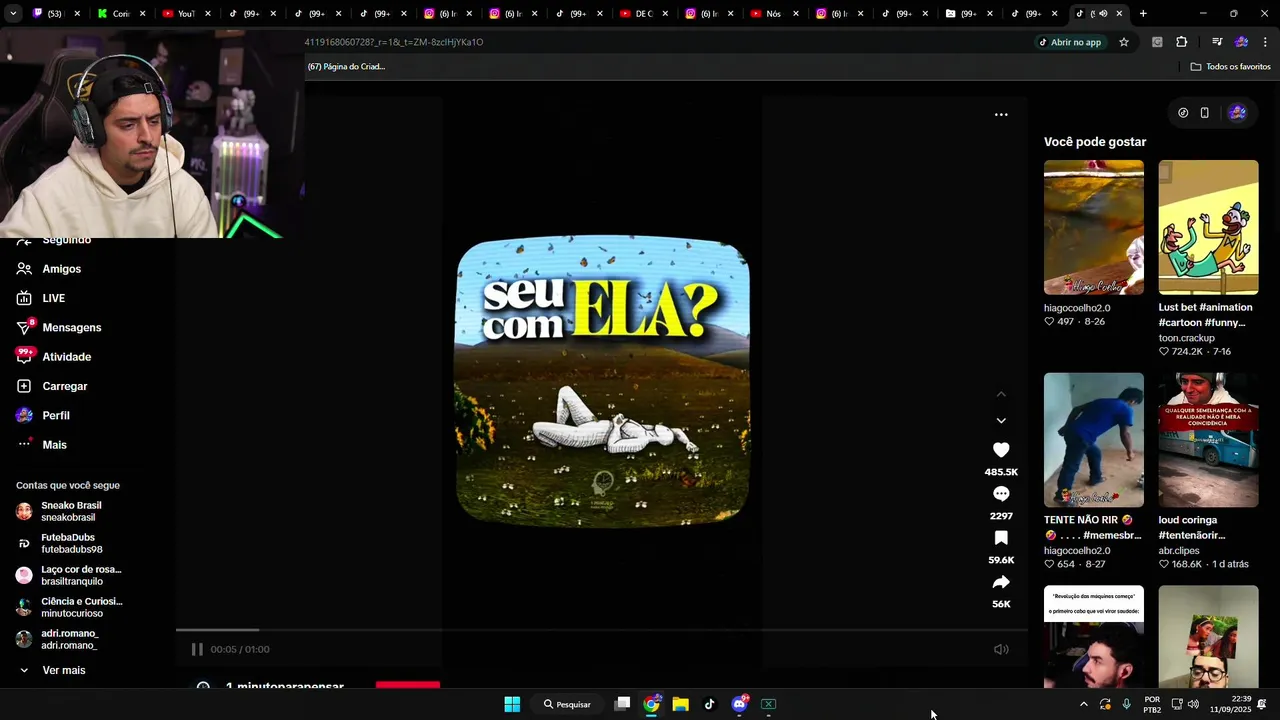1280x720 pixels.
Task: Click the 1minutoparapensar author name
Action: click(285, 686)
